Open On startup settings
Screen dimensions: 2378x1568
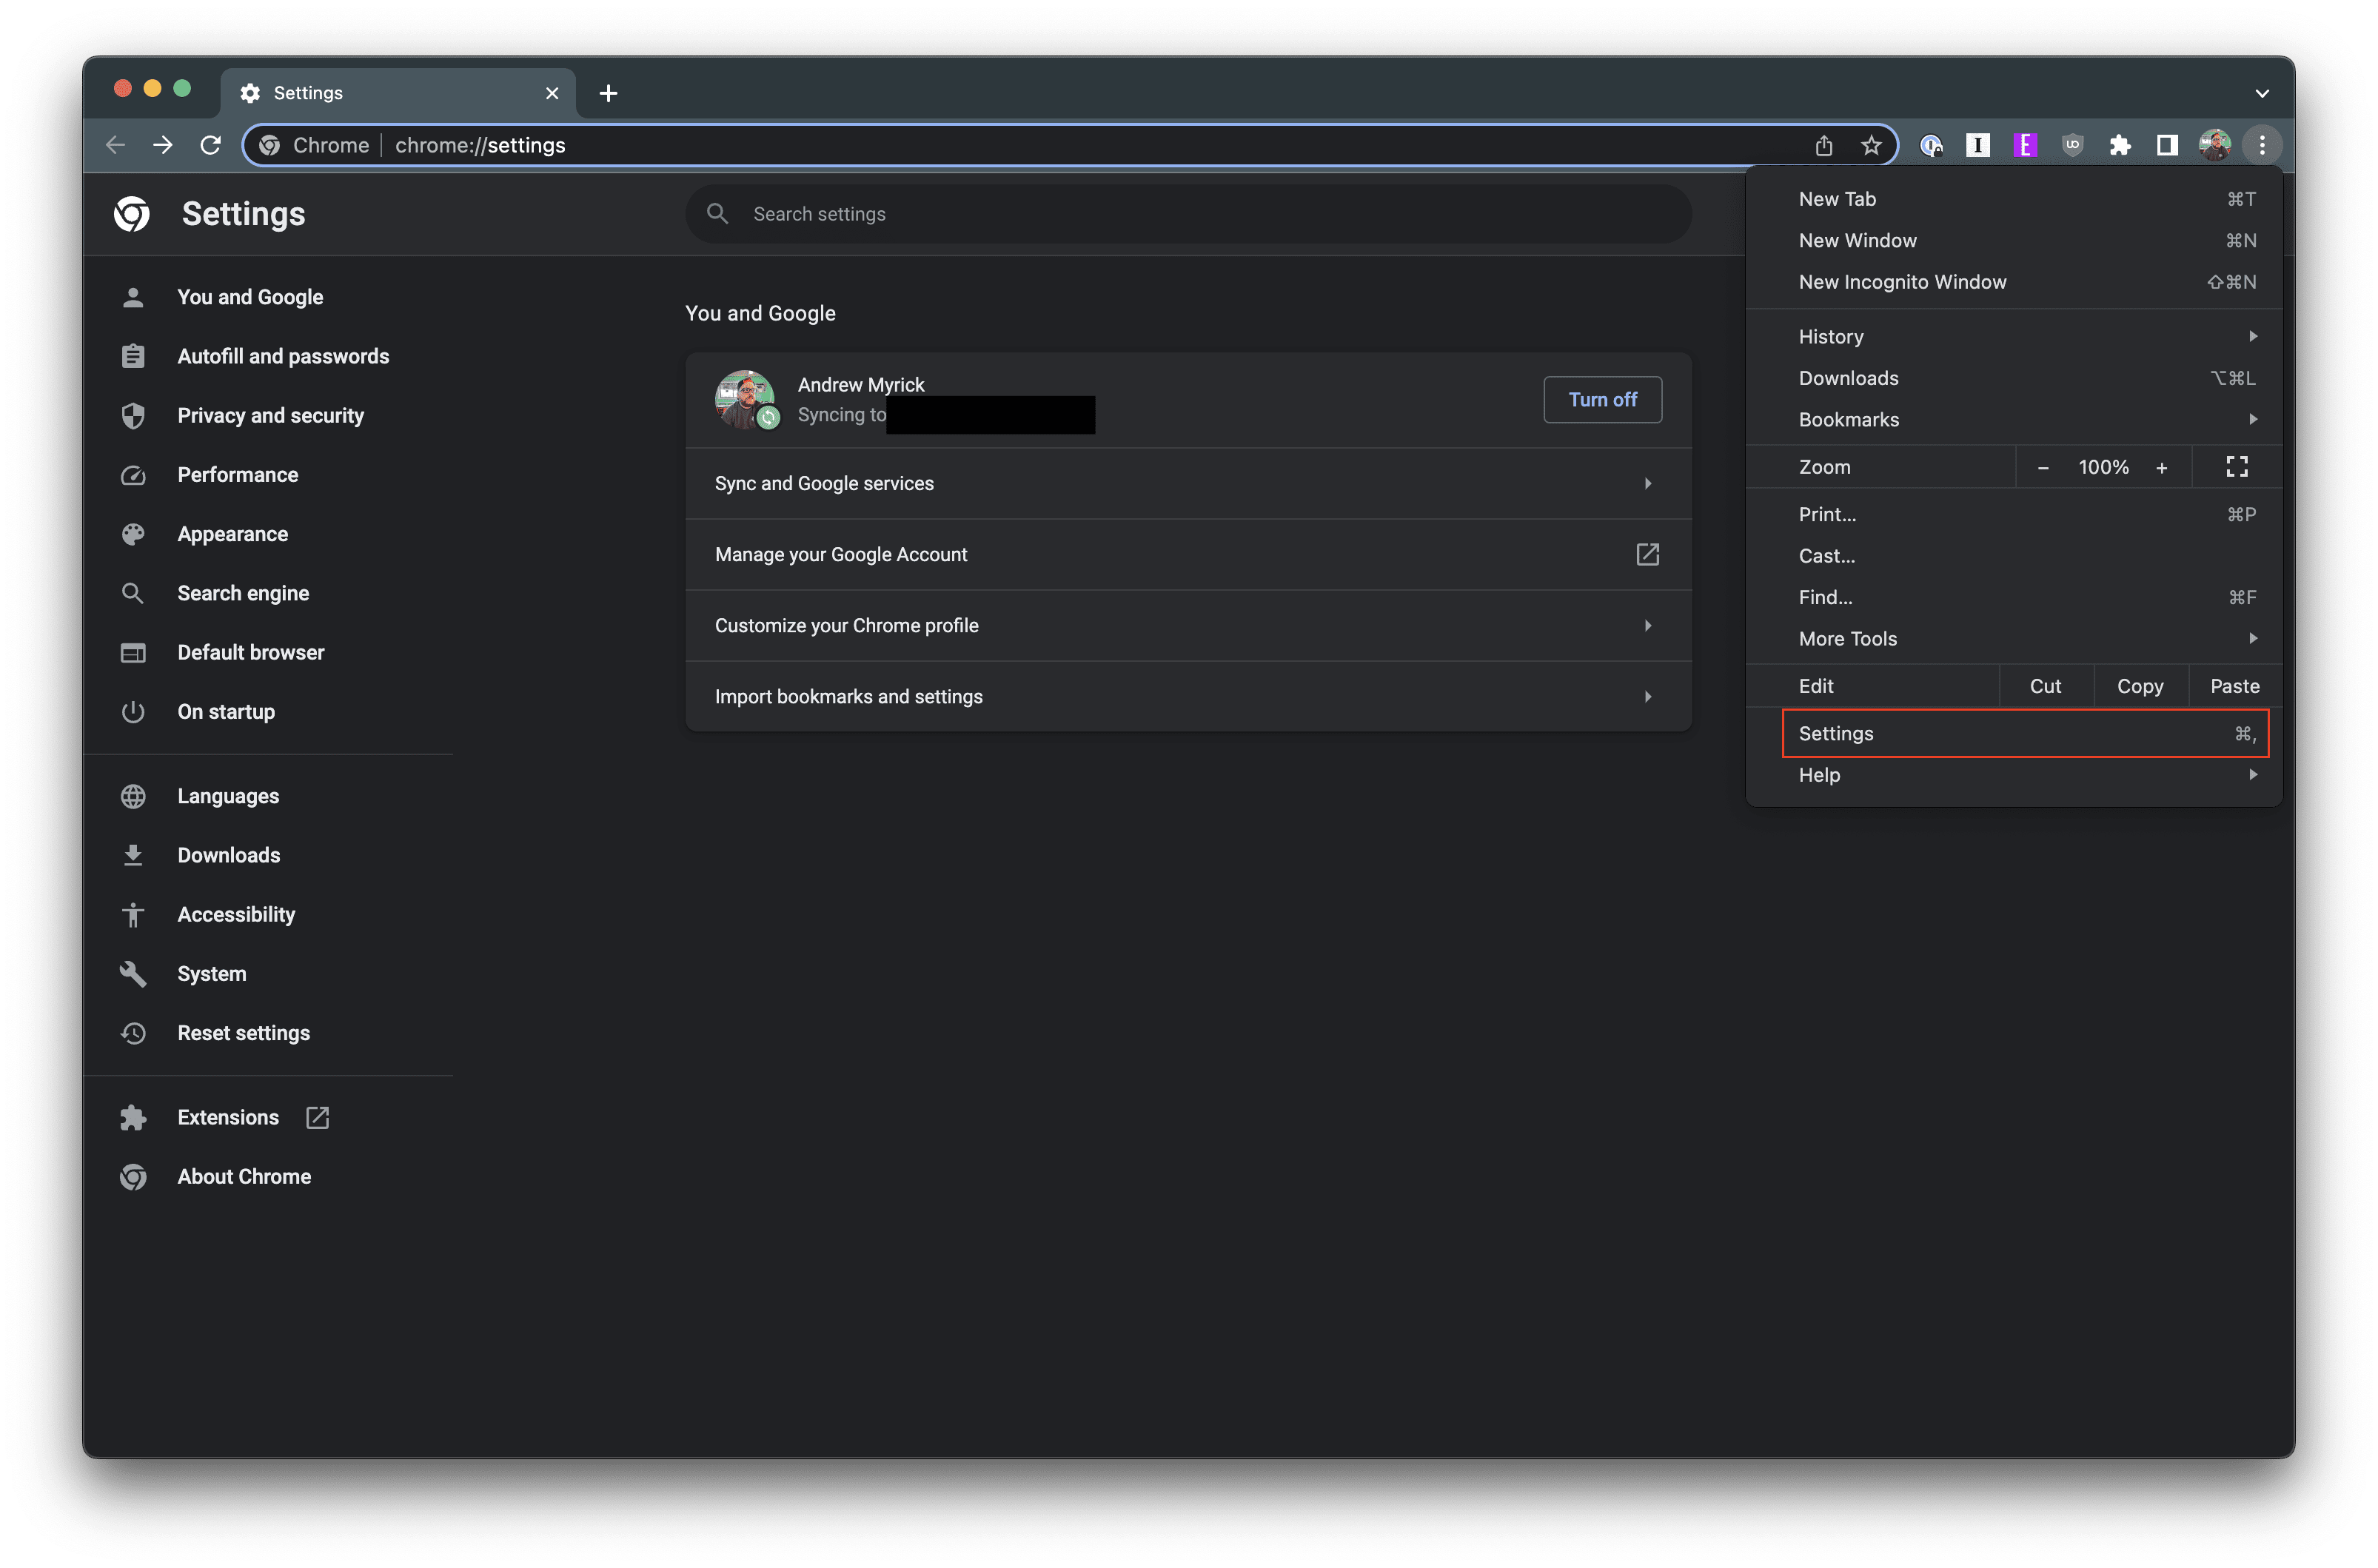(x=226, y=711)
